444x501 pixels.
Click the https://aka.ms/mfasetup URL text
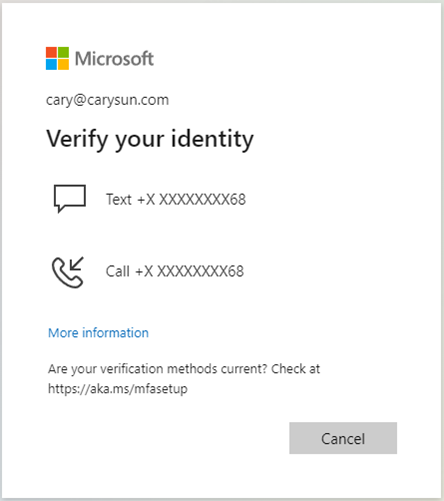(118, 389)
